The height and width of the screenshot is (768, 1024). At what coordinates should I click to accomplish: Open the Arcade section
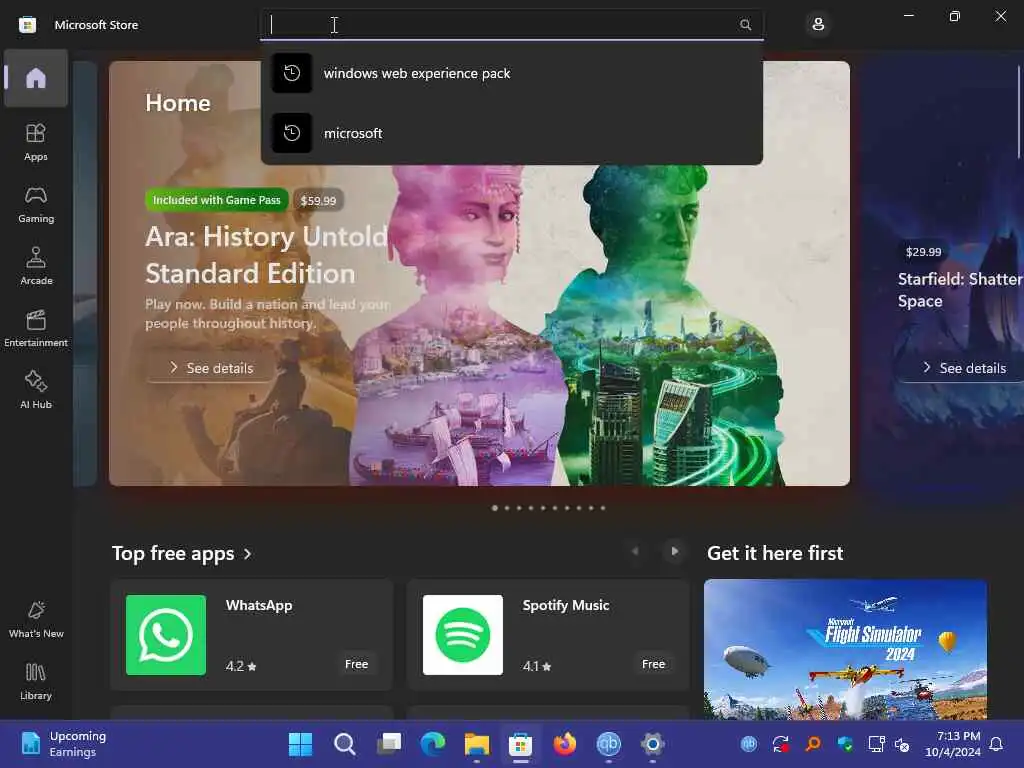point(36,266)
